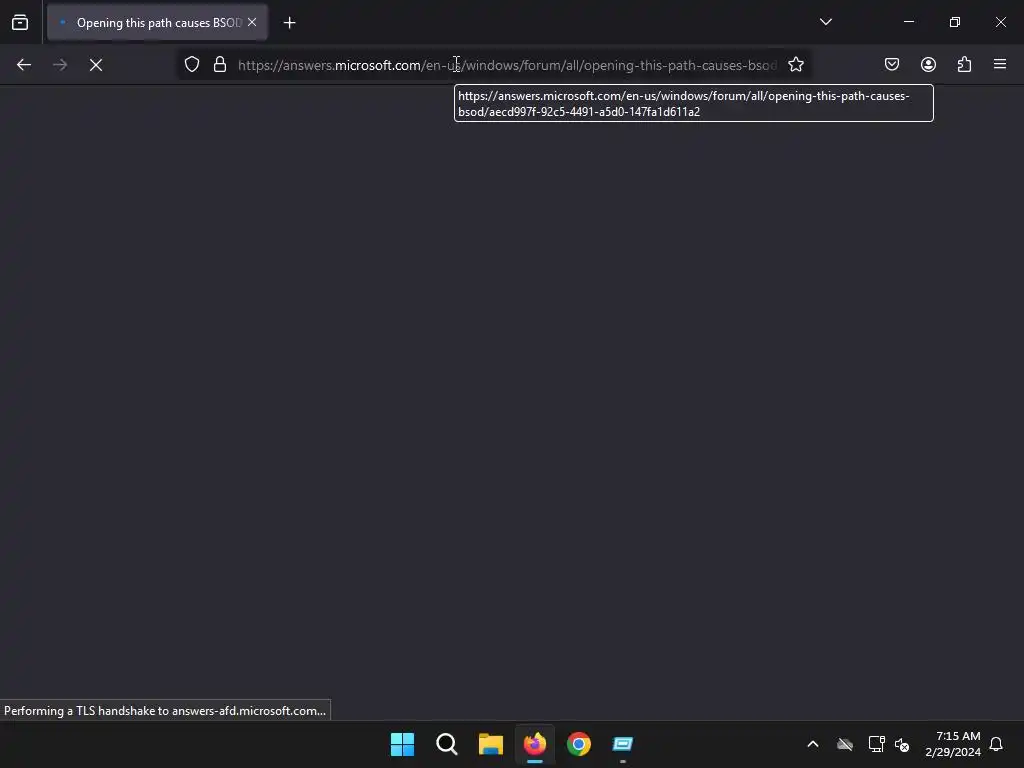
Task: Open Windows Start menu
Action: click(x=402, y=744)
